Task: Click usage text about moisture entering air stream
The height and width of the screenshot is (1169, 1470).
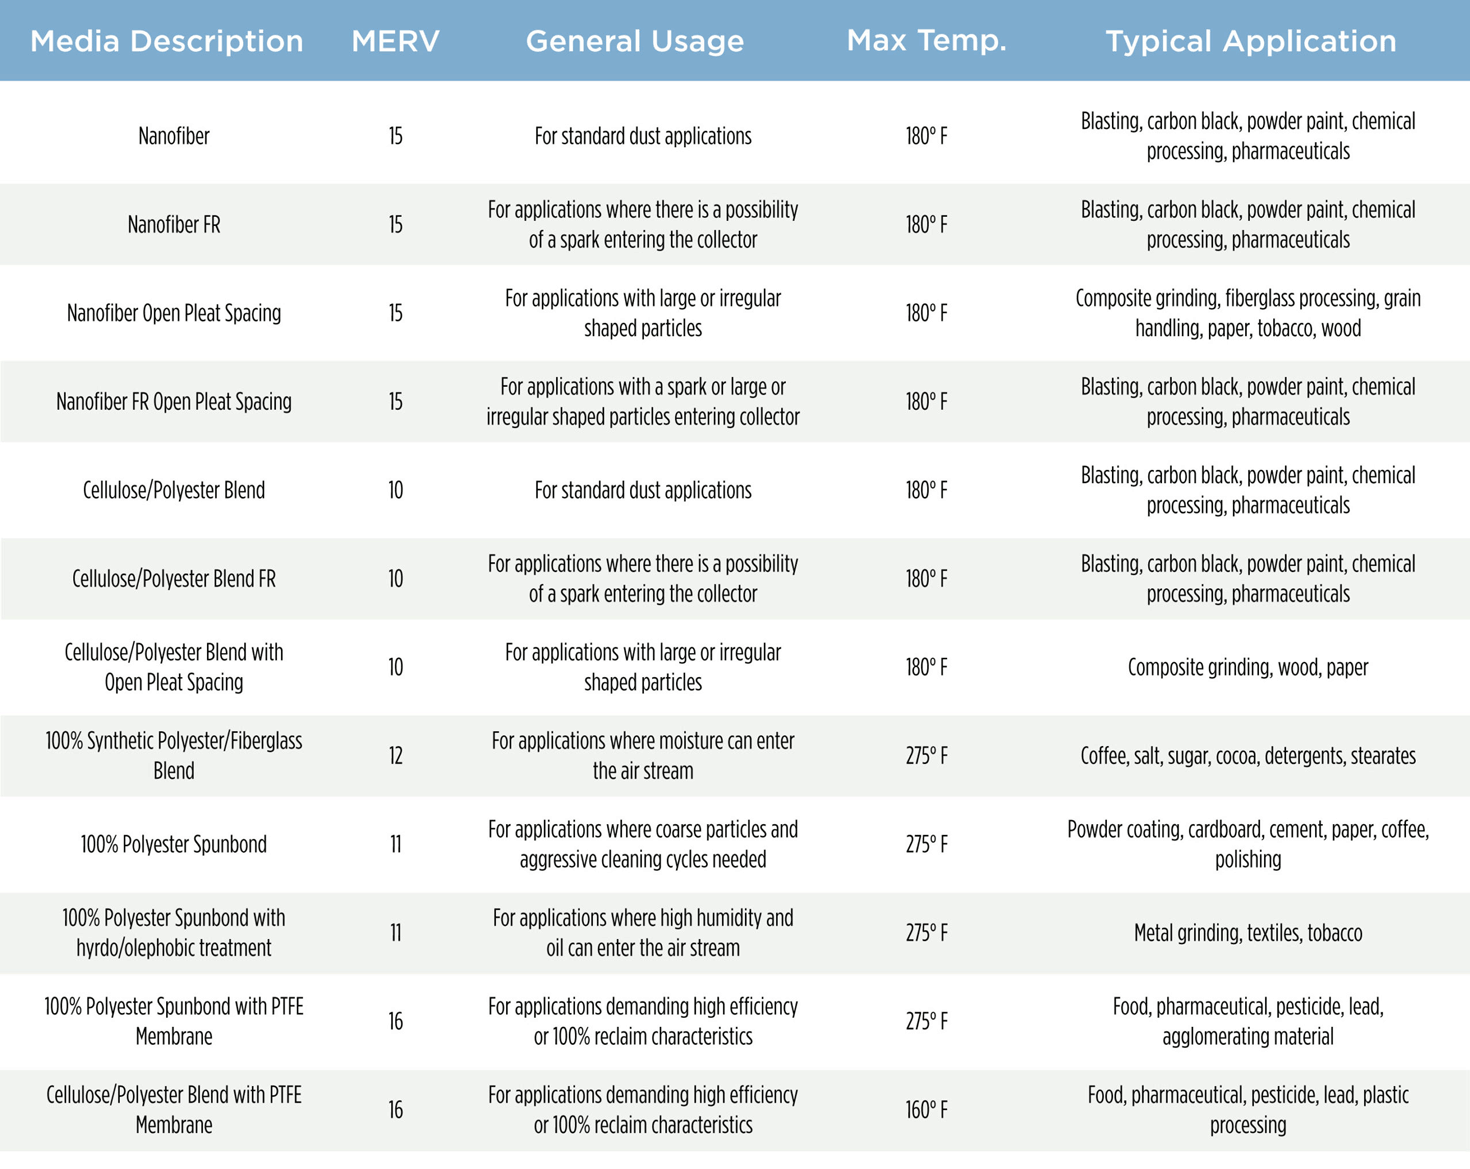Action: 643,756
